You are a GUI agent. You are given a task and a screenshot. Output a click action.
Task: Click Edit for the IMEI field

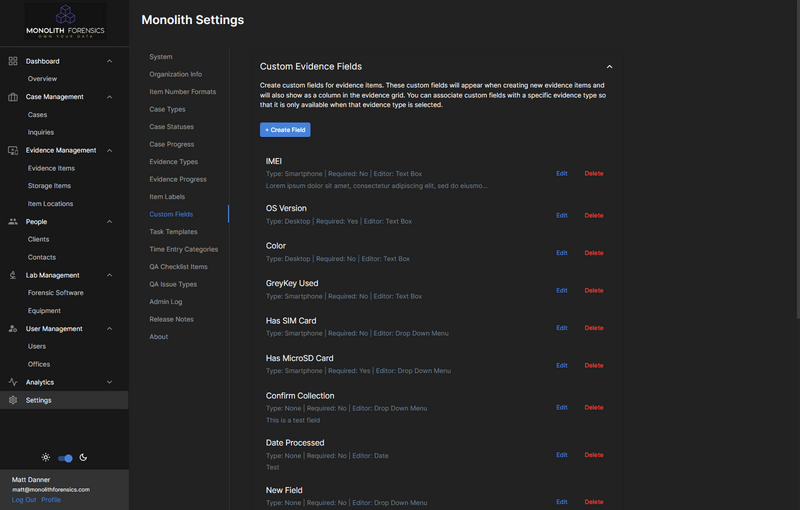tap(562, 173)
